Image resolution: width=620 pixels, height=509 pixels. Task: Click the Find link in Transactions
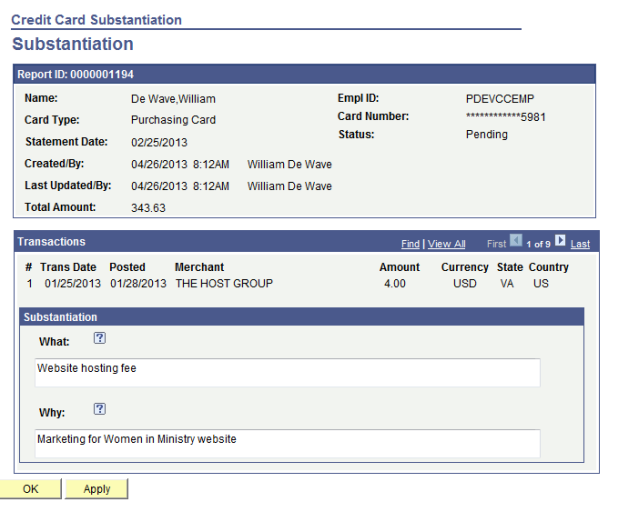(410, 243)
